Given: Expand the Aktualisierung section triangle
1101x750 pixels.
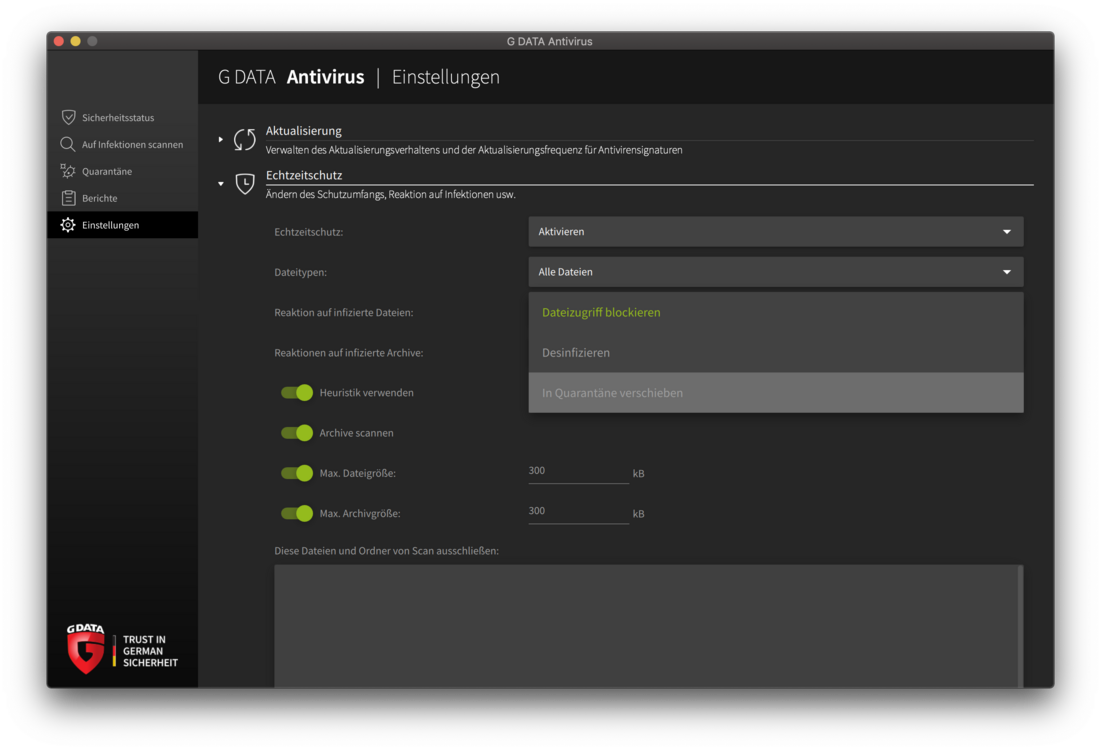Looking at the screenshot, I should click(x=220, y=140).
